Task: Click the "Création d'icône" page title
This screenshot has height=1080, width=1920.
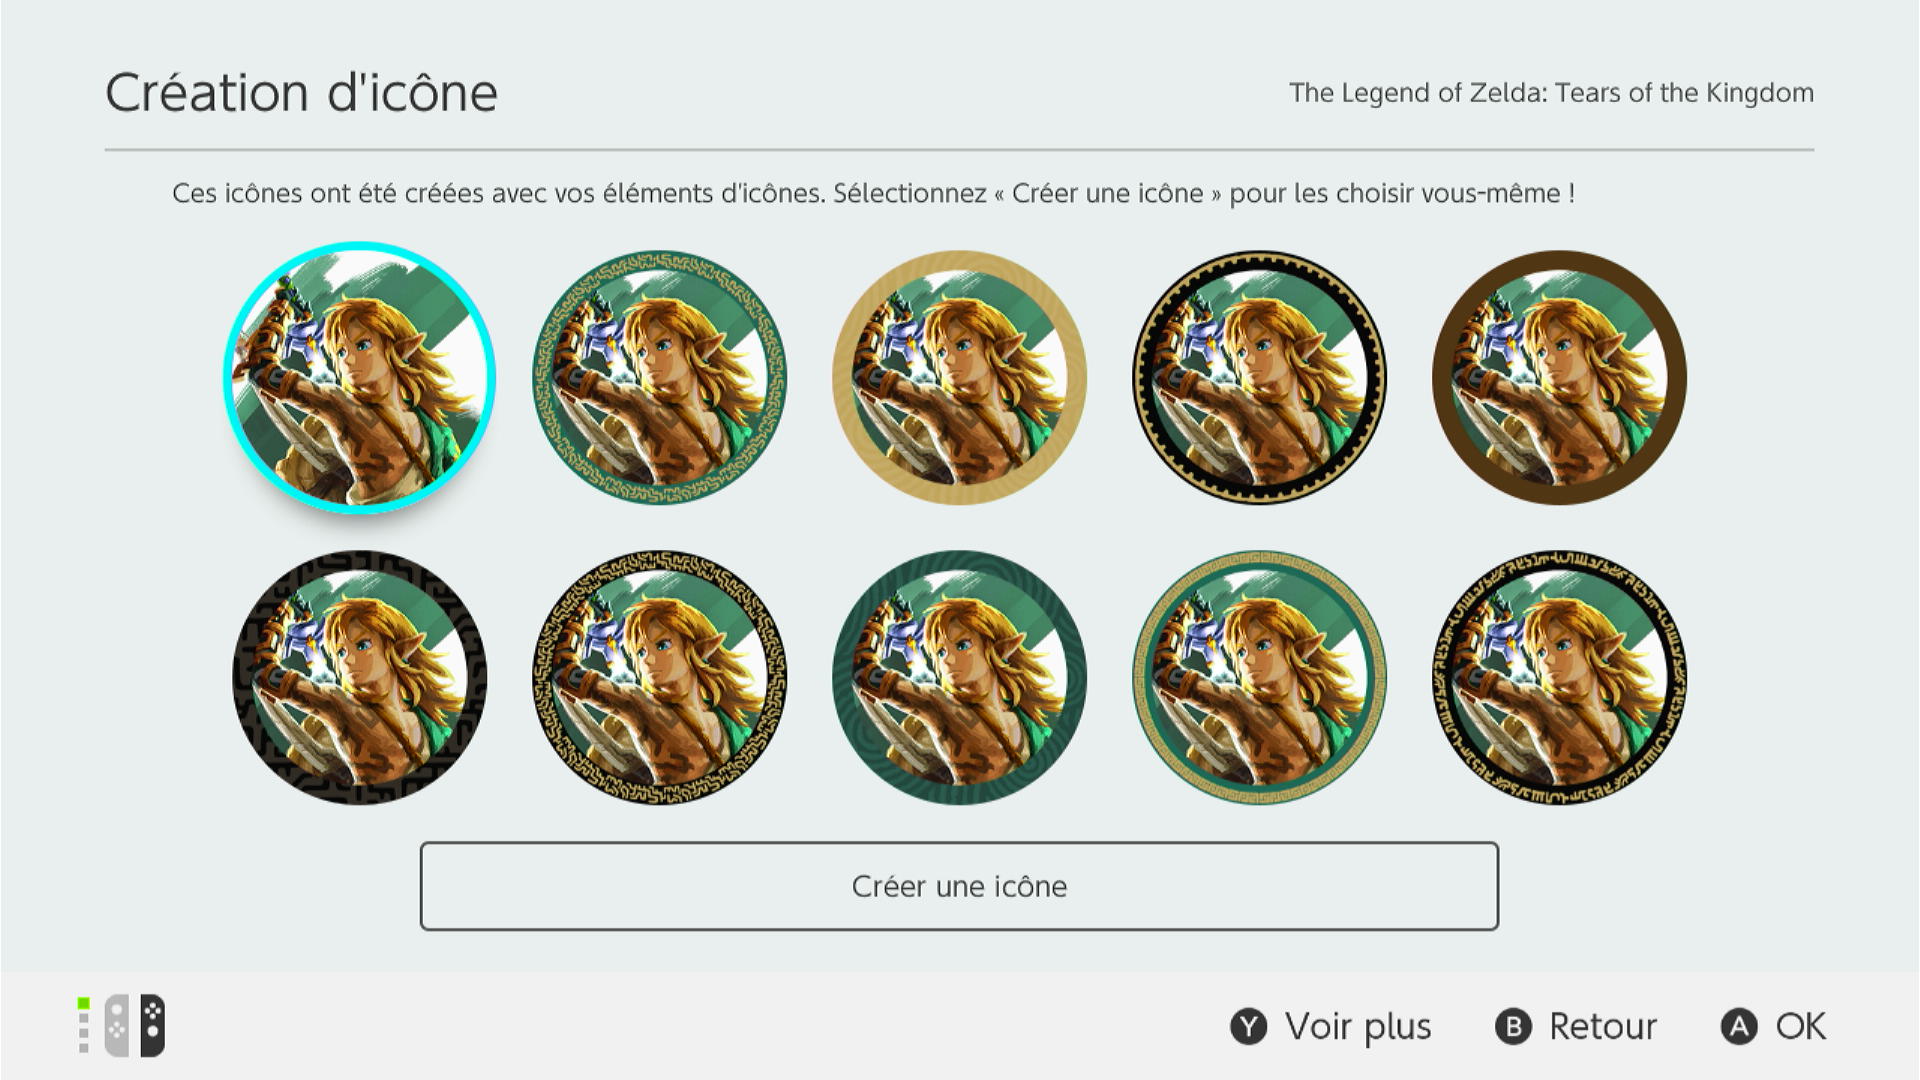Action: click(x=301, y=93)
